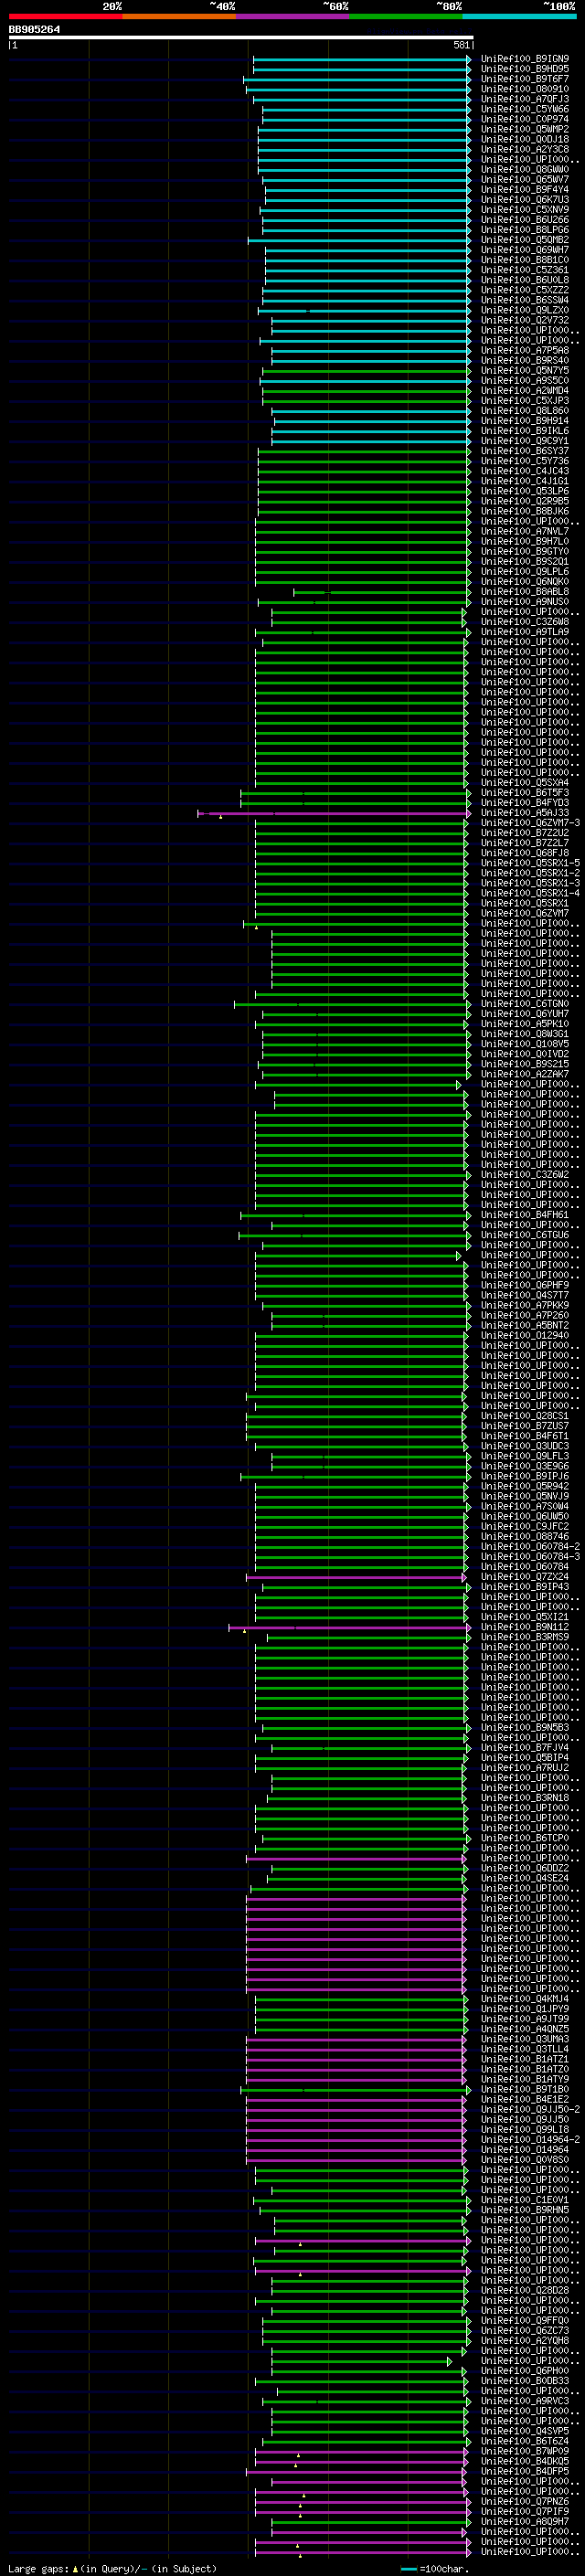Select label UniRef100_Q8GWW0

[x=524, y=169]
